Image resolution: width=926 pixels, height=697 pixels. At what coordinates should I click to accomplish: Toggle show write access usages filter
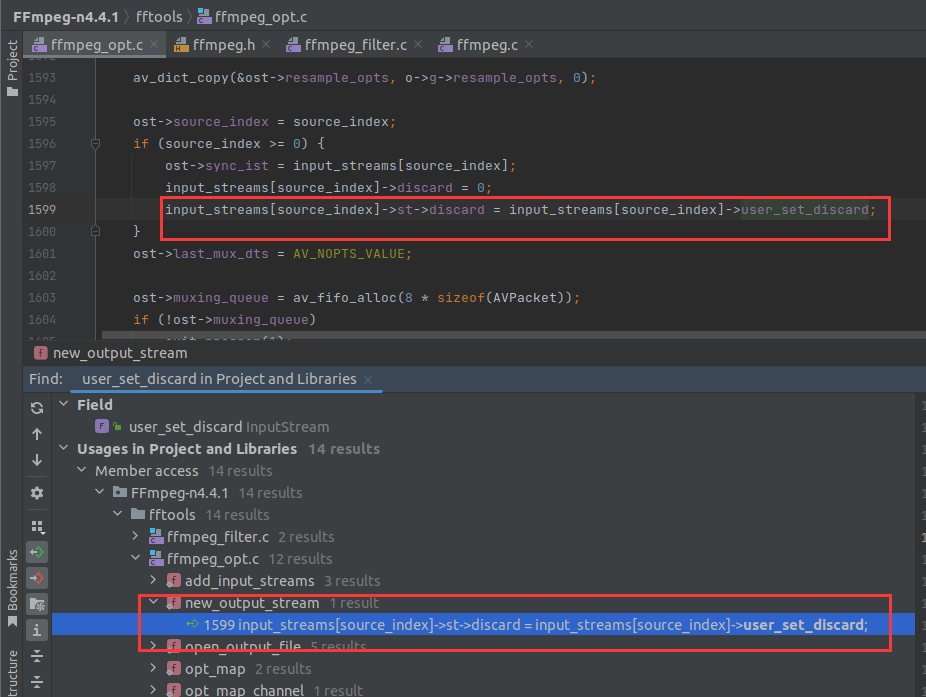pyautogui.click(x=37, y=578)
